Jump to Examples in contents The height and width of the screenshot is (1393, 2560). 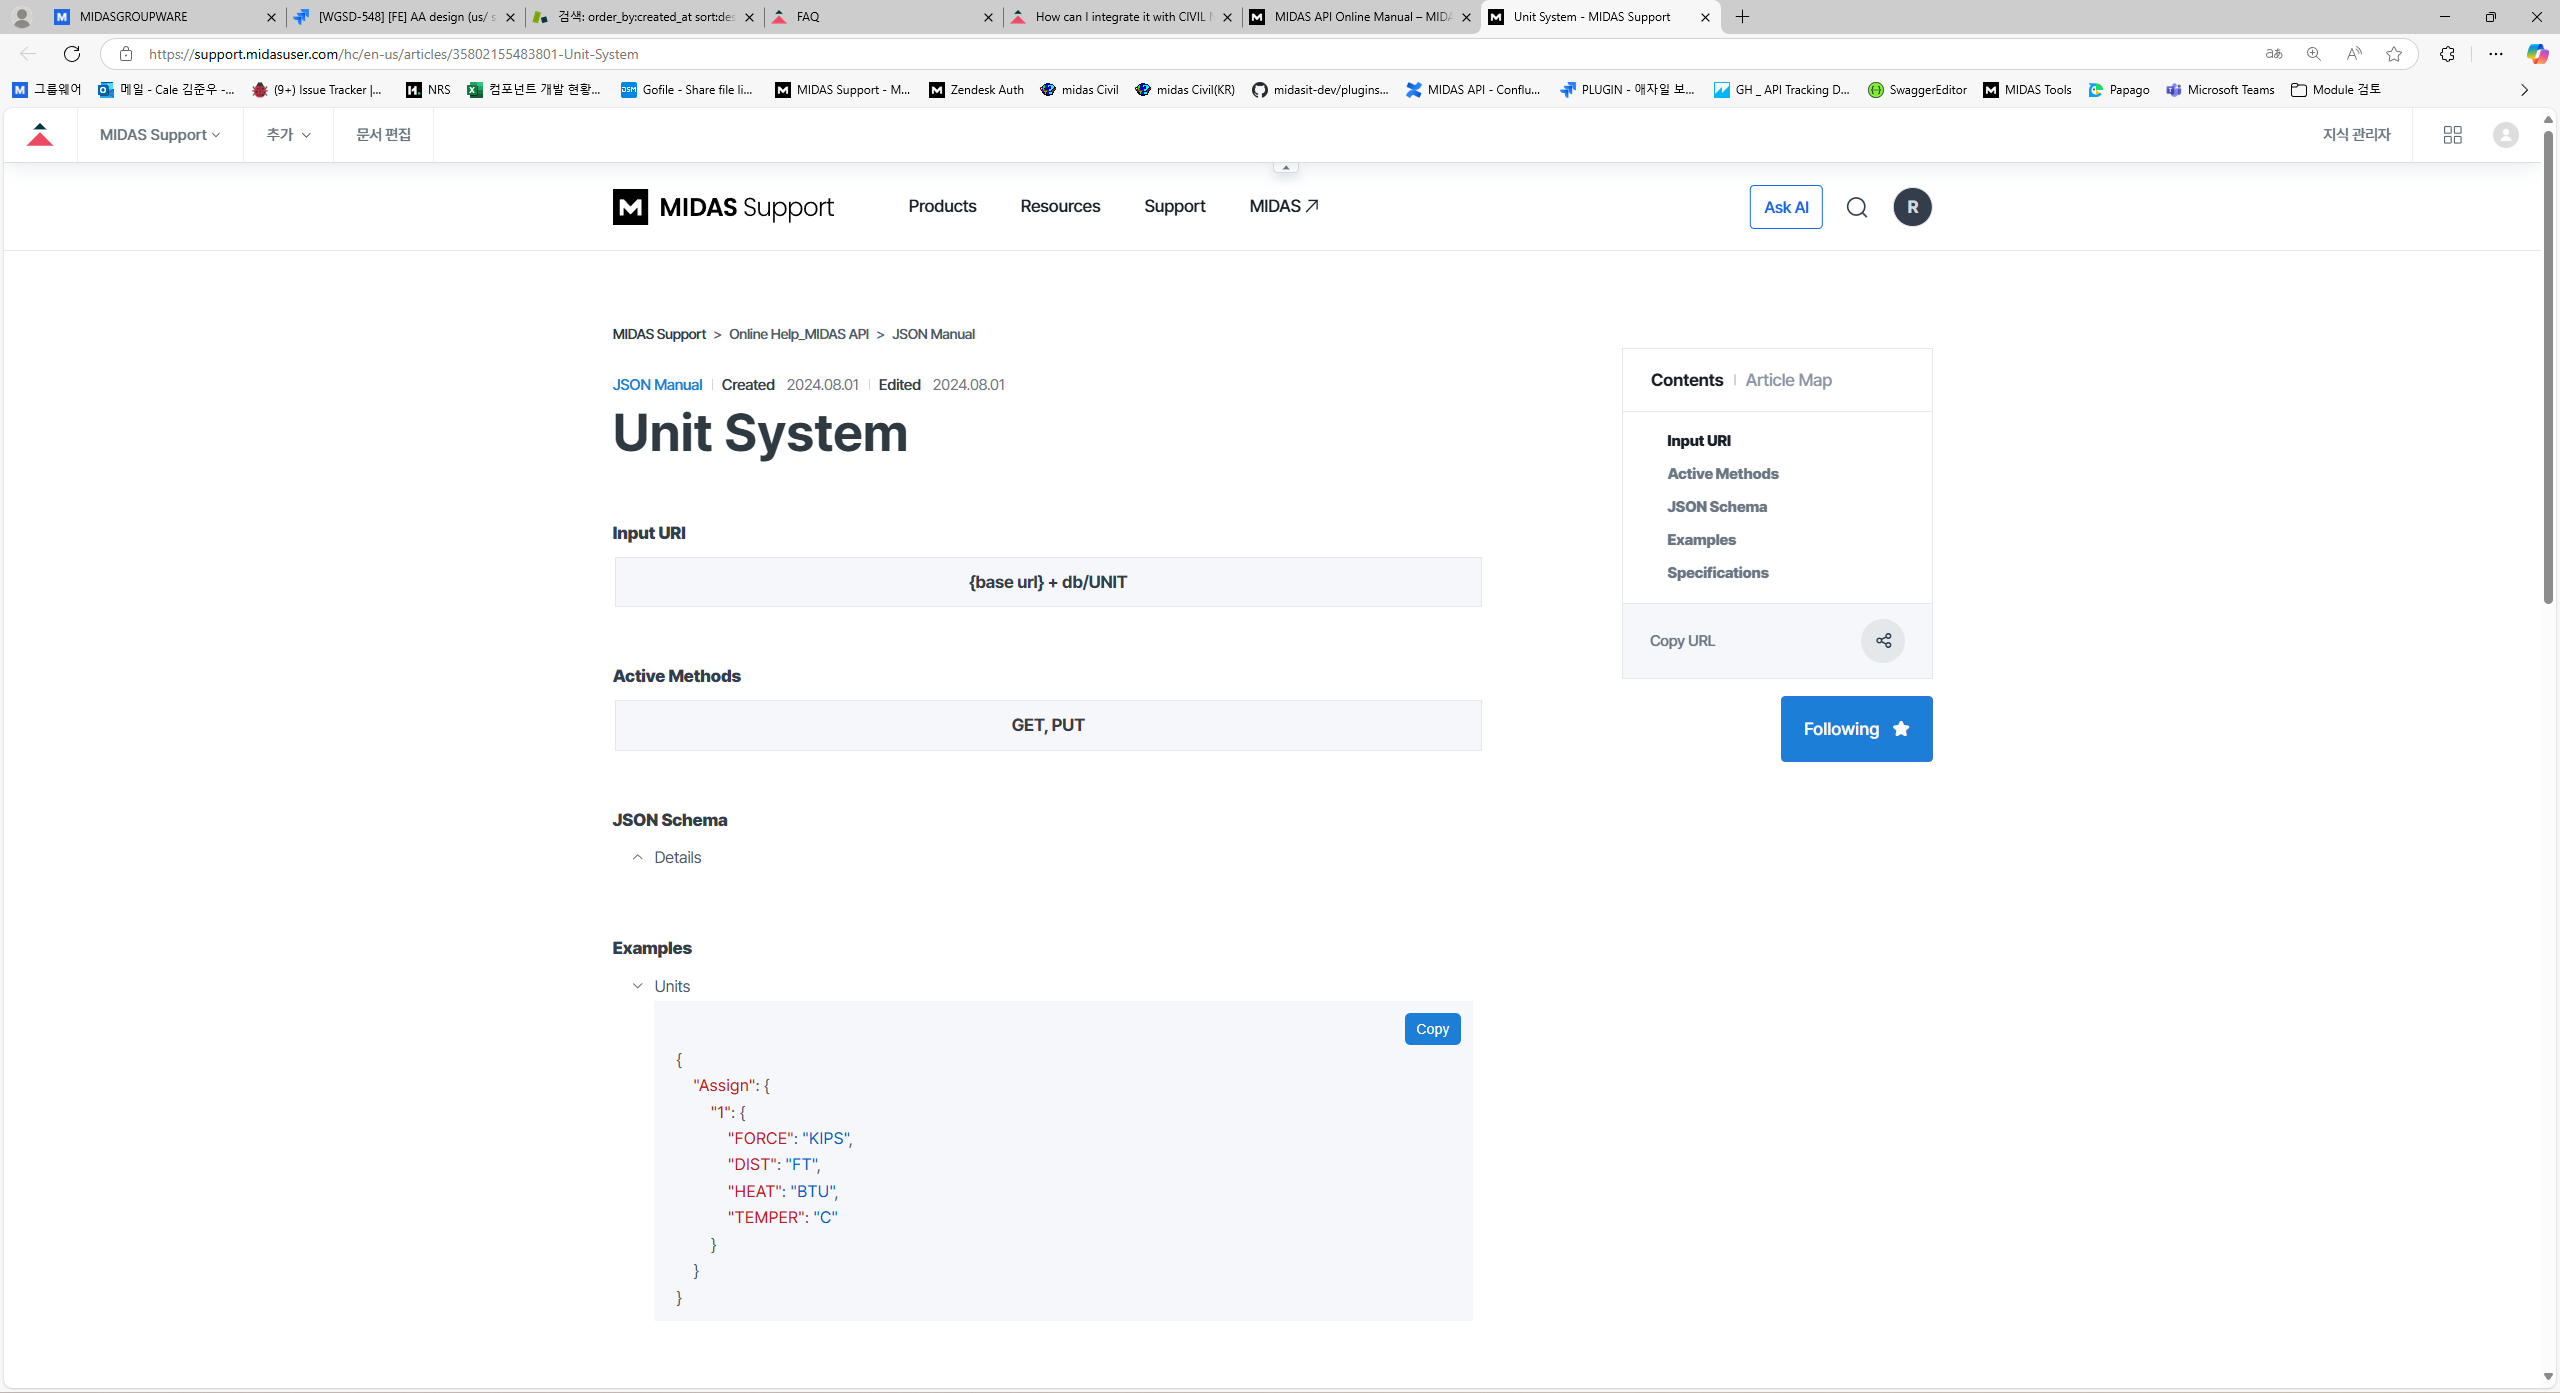click(x=1701, y=540)
